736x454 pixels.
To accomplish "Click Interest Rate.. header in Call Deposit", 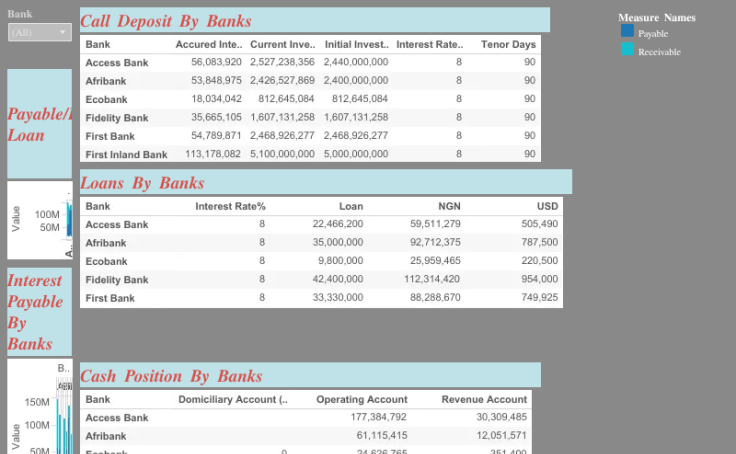I will tap(429, 45).
